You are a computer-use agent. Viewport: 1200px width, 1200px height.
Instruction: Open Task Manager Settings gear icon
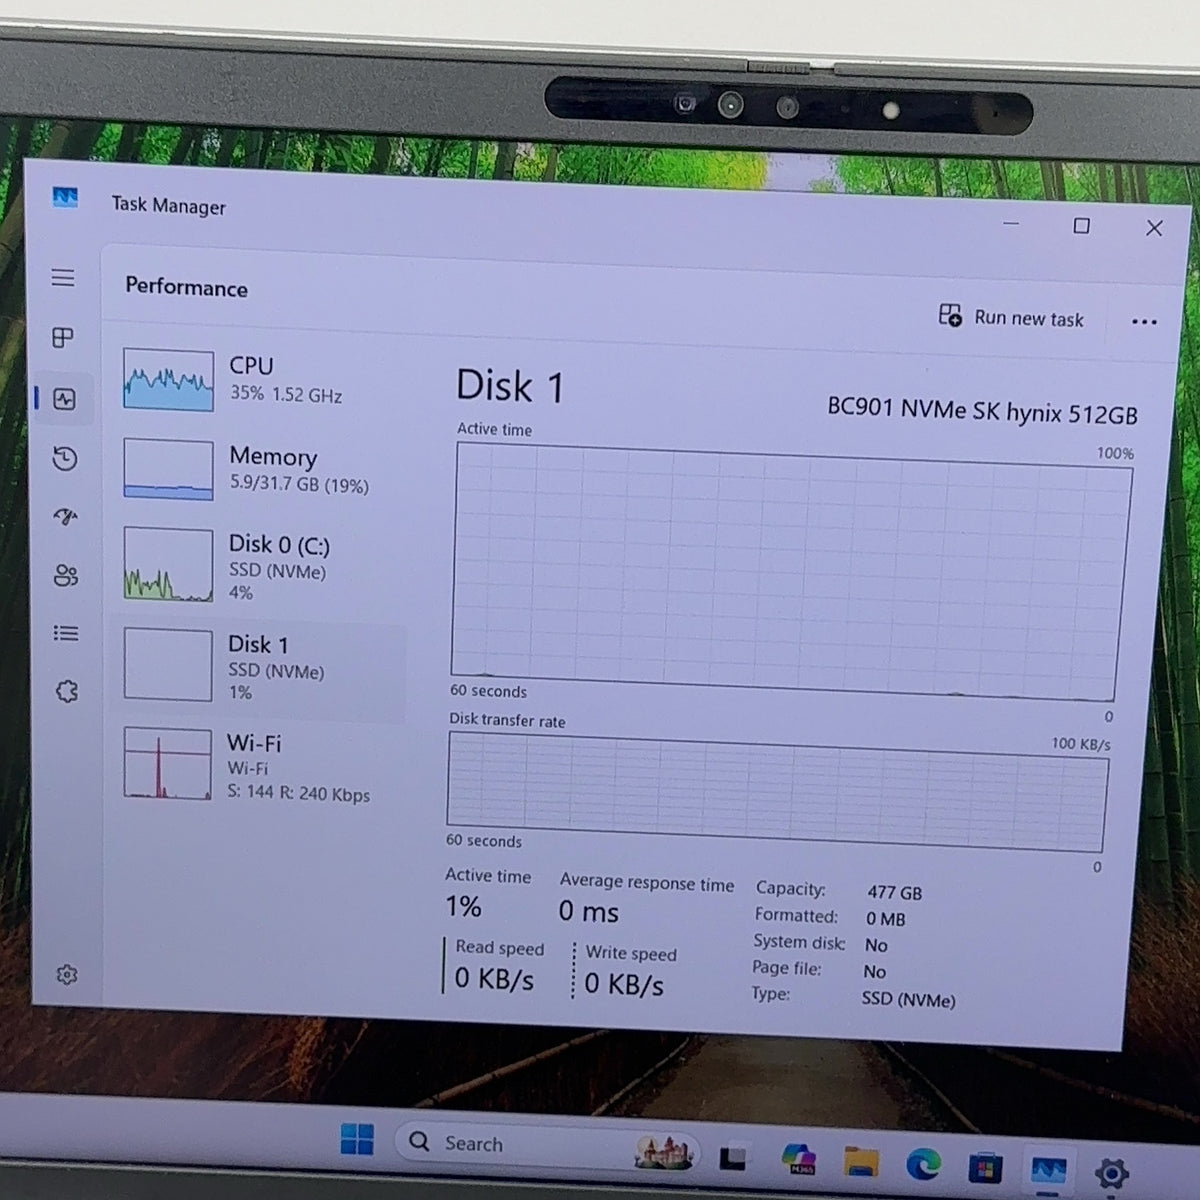[67, 974]
